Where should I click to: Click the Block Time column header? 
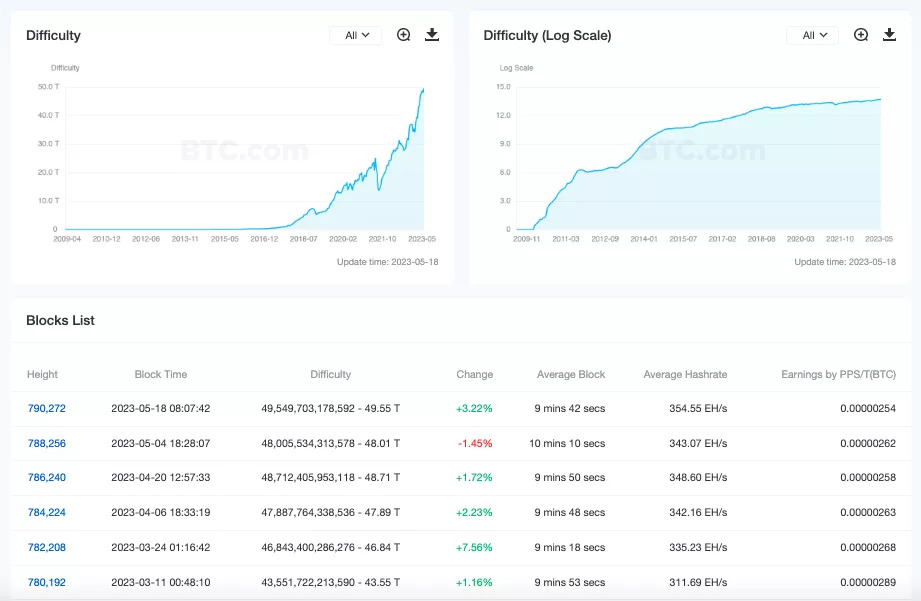pyautogui.click(x=161, y=374)
